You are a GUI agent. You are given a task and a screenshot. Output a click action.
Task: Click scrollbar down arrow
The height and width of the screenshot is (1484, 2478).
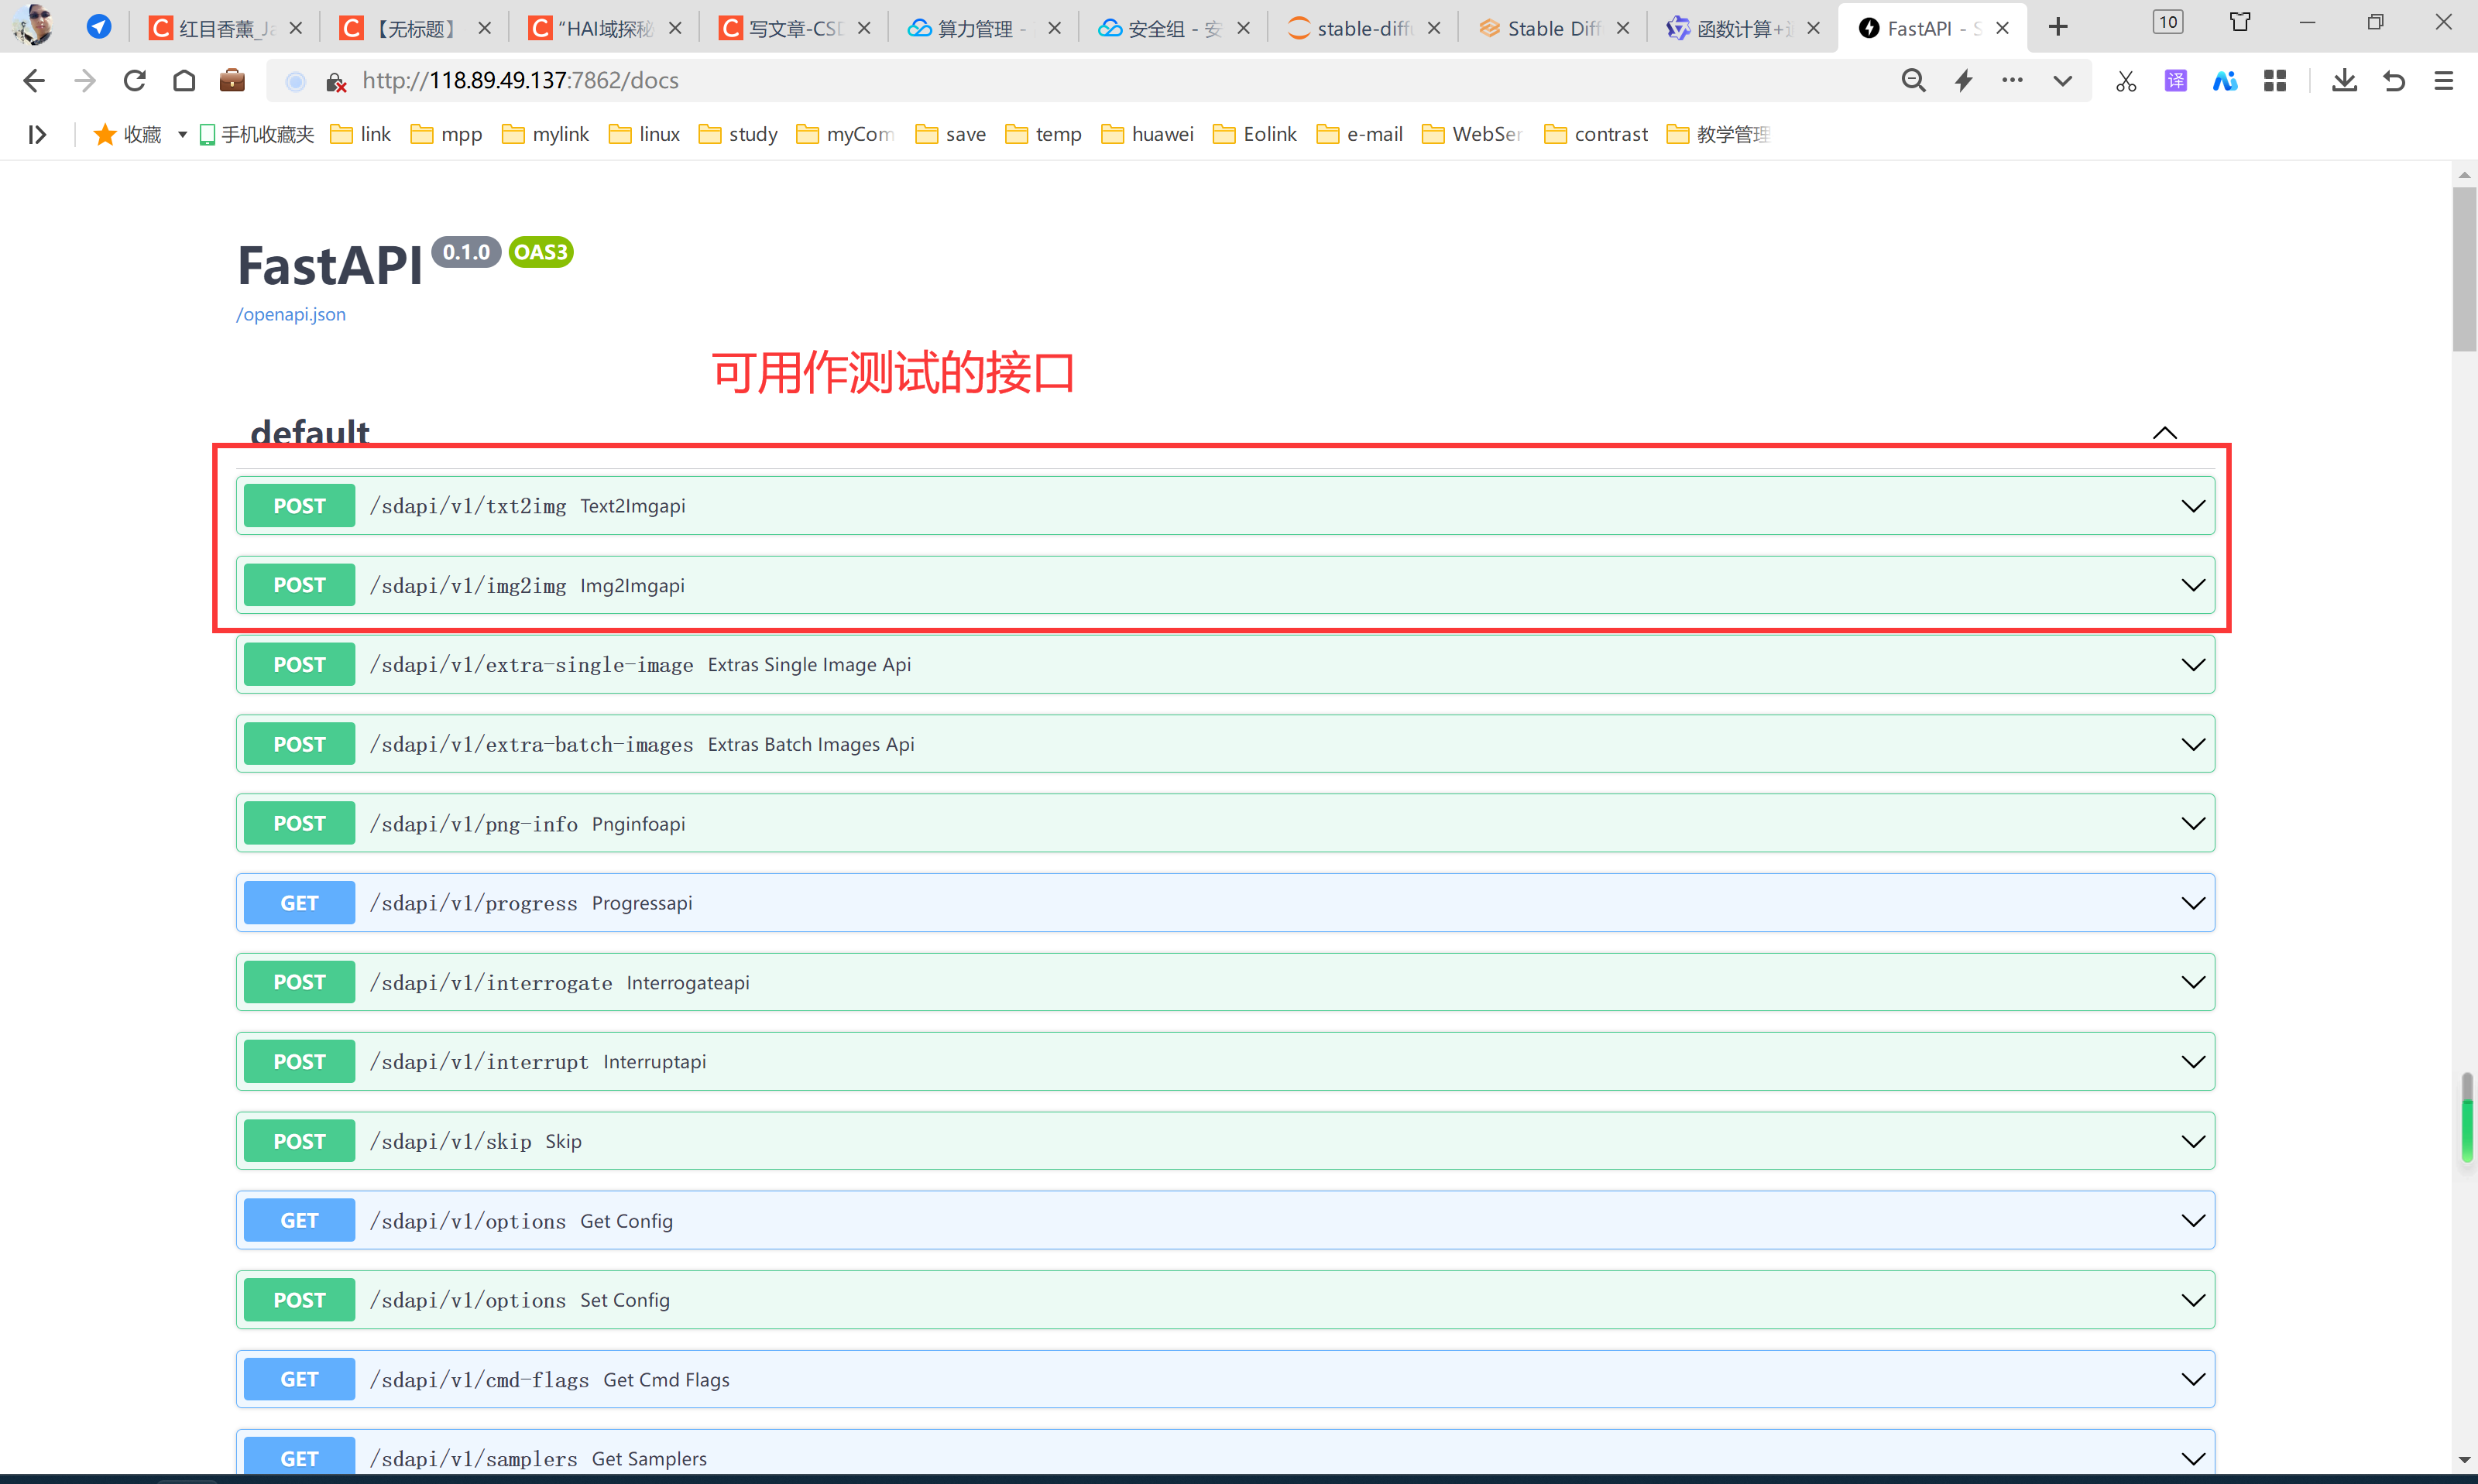[2464, 1461]
